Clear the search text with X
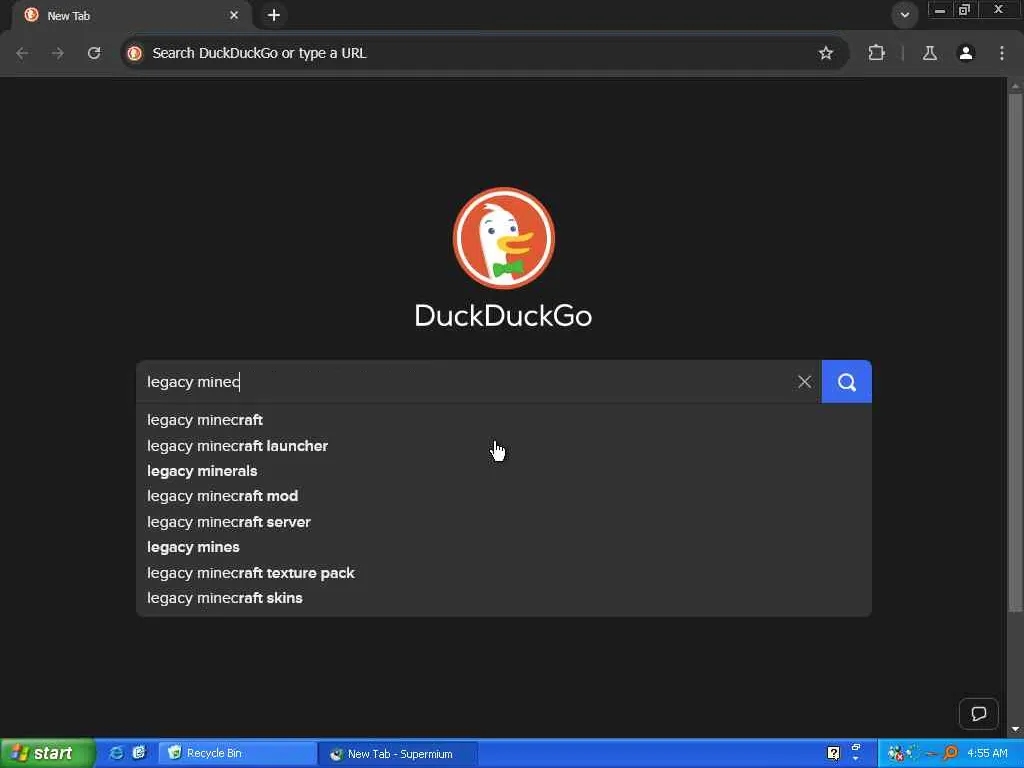This screenshot has width=1024, height=768. point(805,382)
